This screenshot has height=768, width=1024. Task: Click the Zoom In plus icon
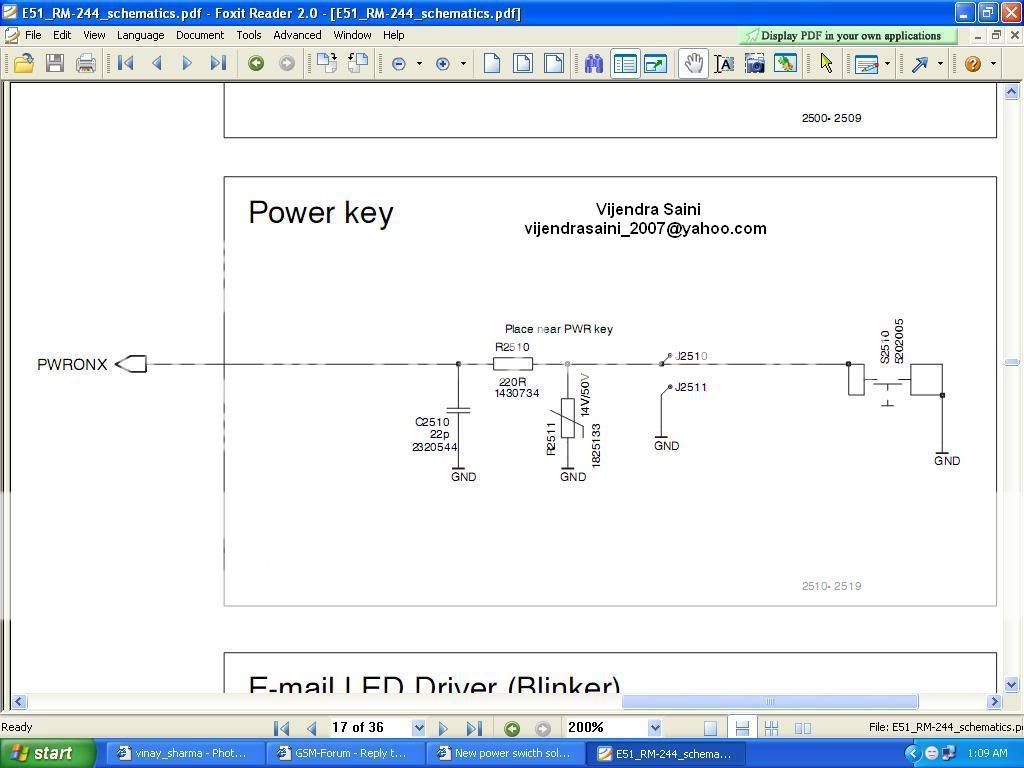tap(443, 64)
